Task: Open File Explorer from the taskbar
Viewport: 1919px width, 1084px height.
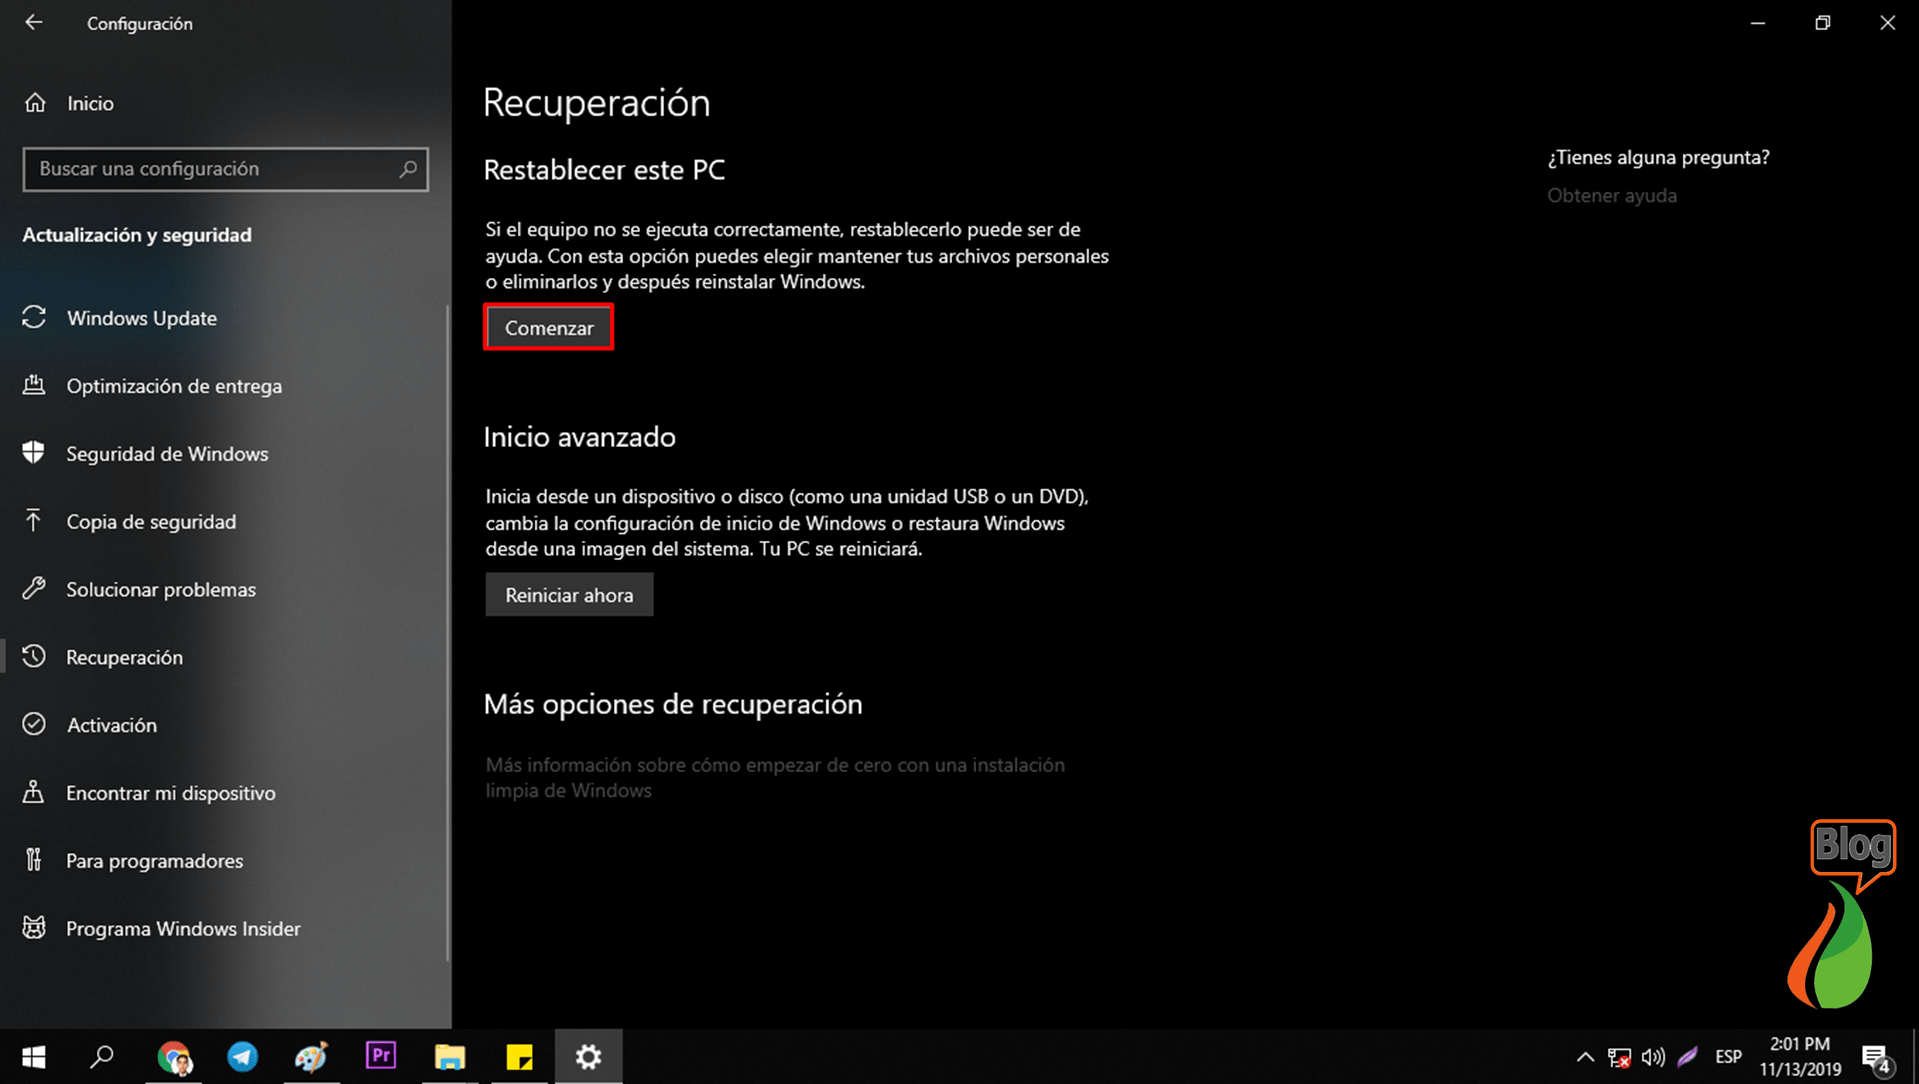Action: 449,1056
